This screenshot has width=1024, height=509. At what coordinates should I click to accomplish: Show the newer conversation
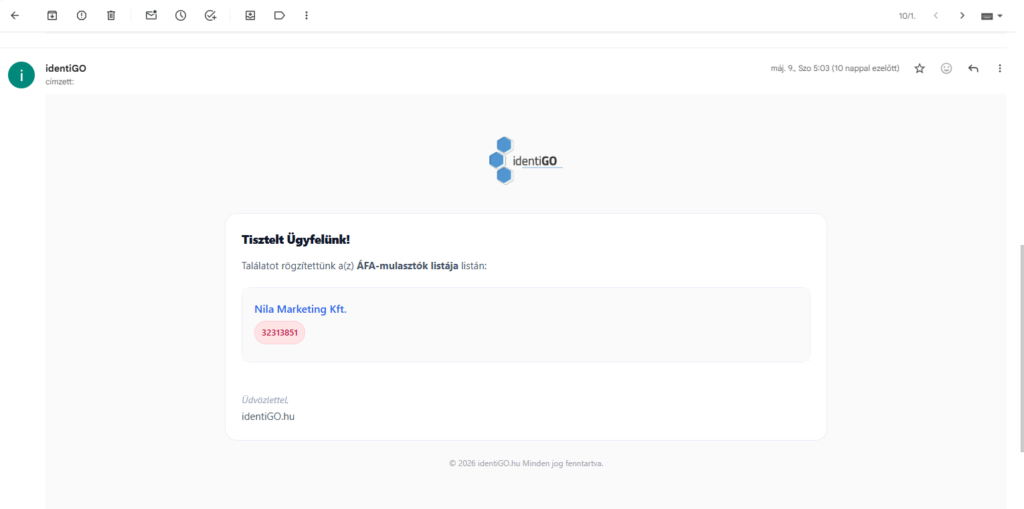936,16
